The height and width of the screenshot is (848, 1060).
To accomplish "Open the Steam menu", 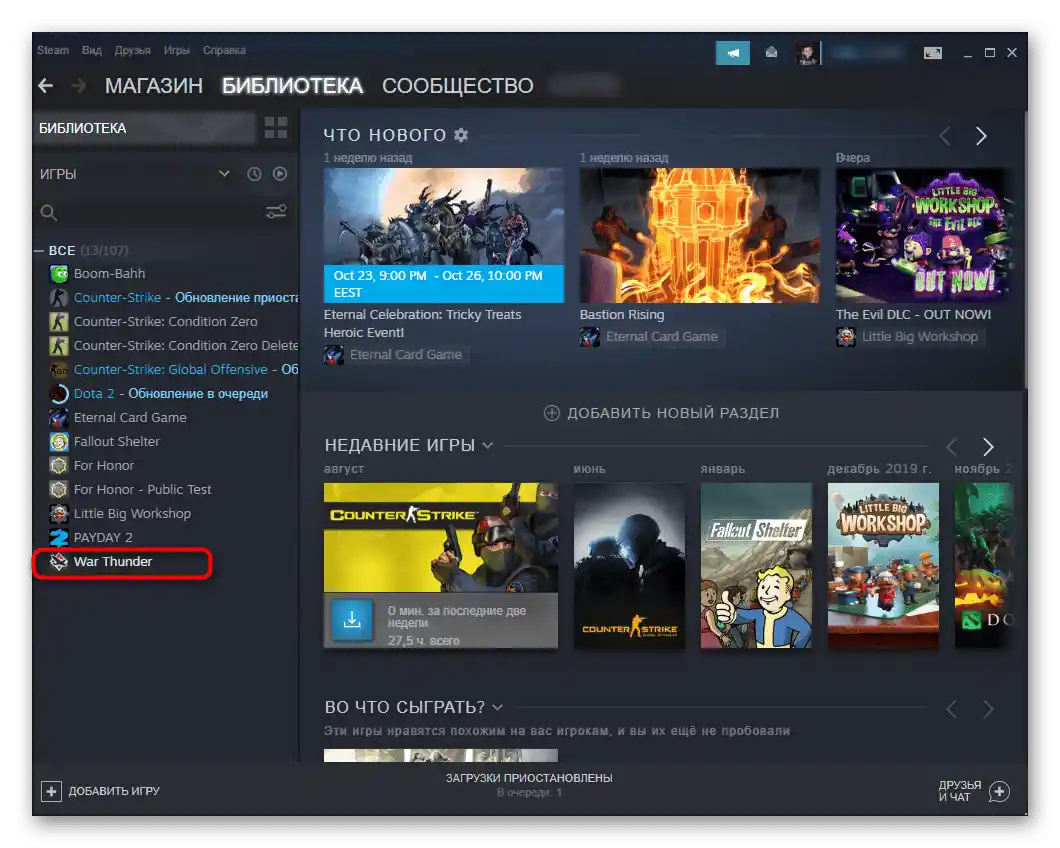I will [53, 50].
